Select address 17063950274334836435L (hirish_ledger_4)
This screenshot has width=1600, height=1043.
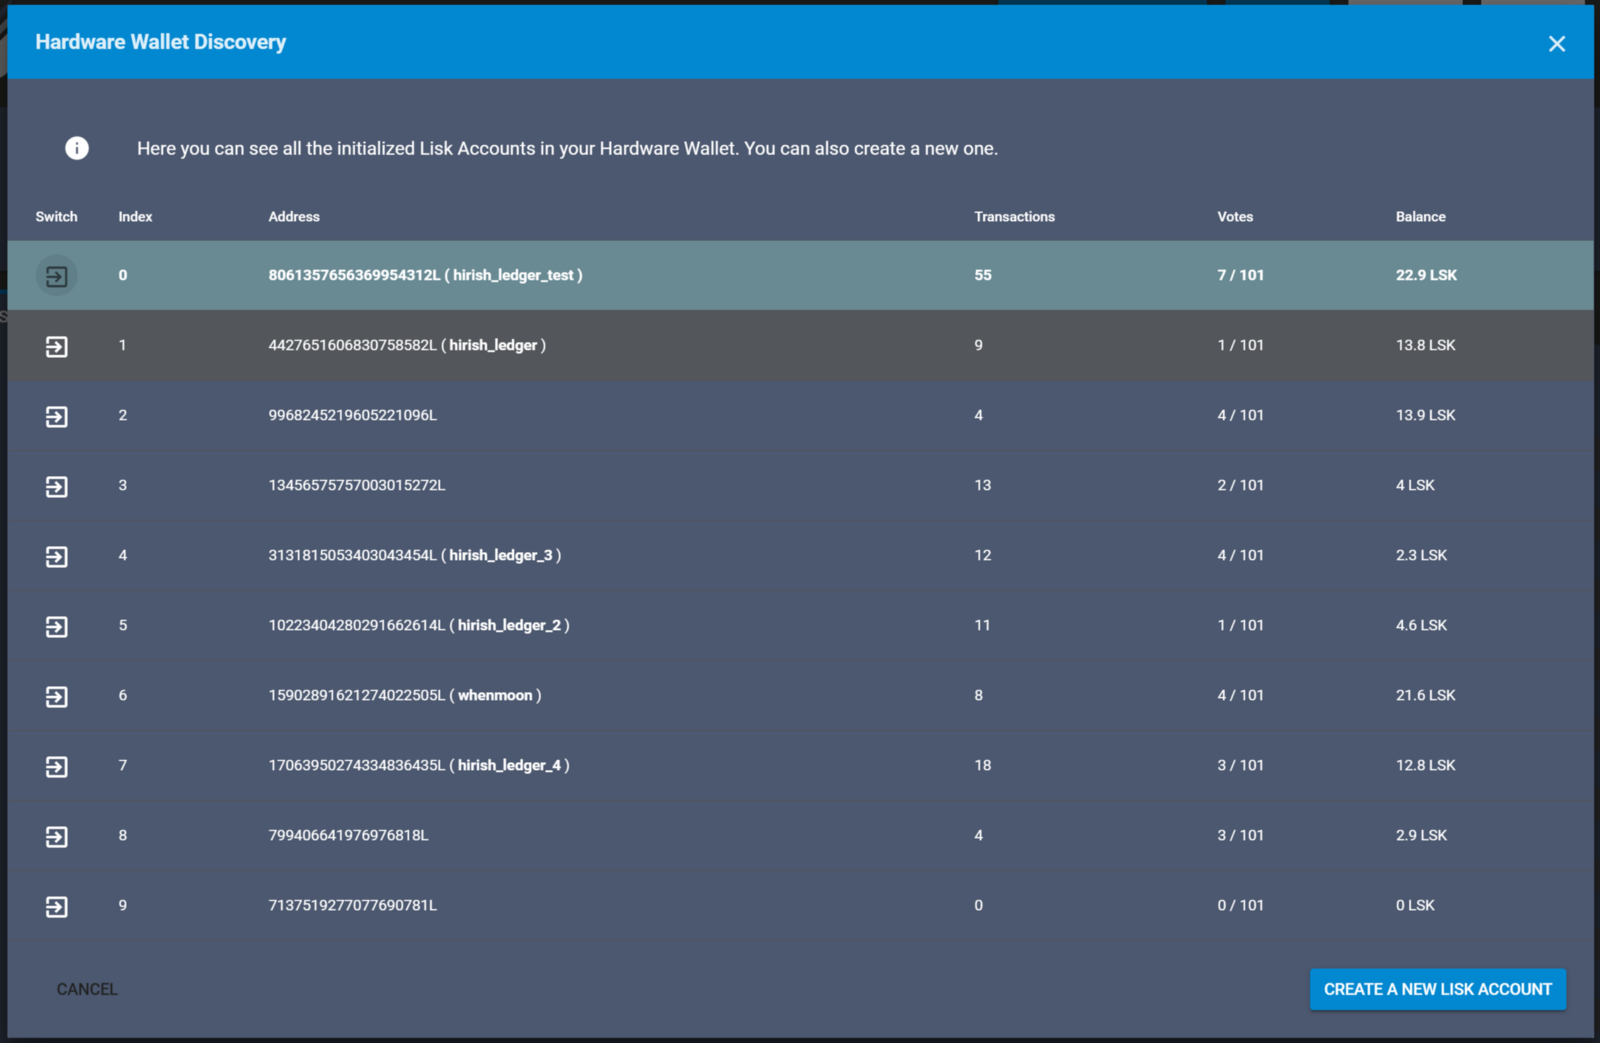pyautogui.click(x=419, y=765)
